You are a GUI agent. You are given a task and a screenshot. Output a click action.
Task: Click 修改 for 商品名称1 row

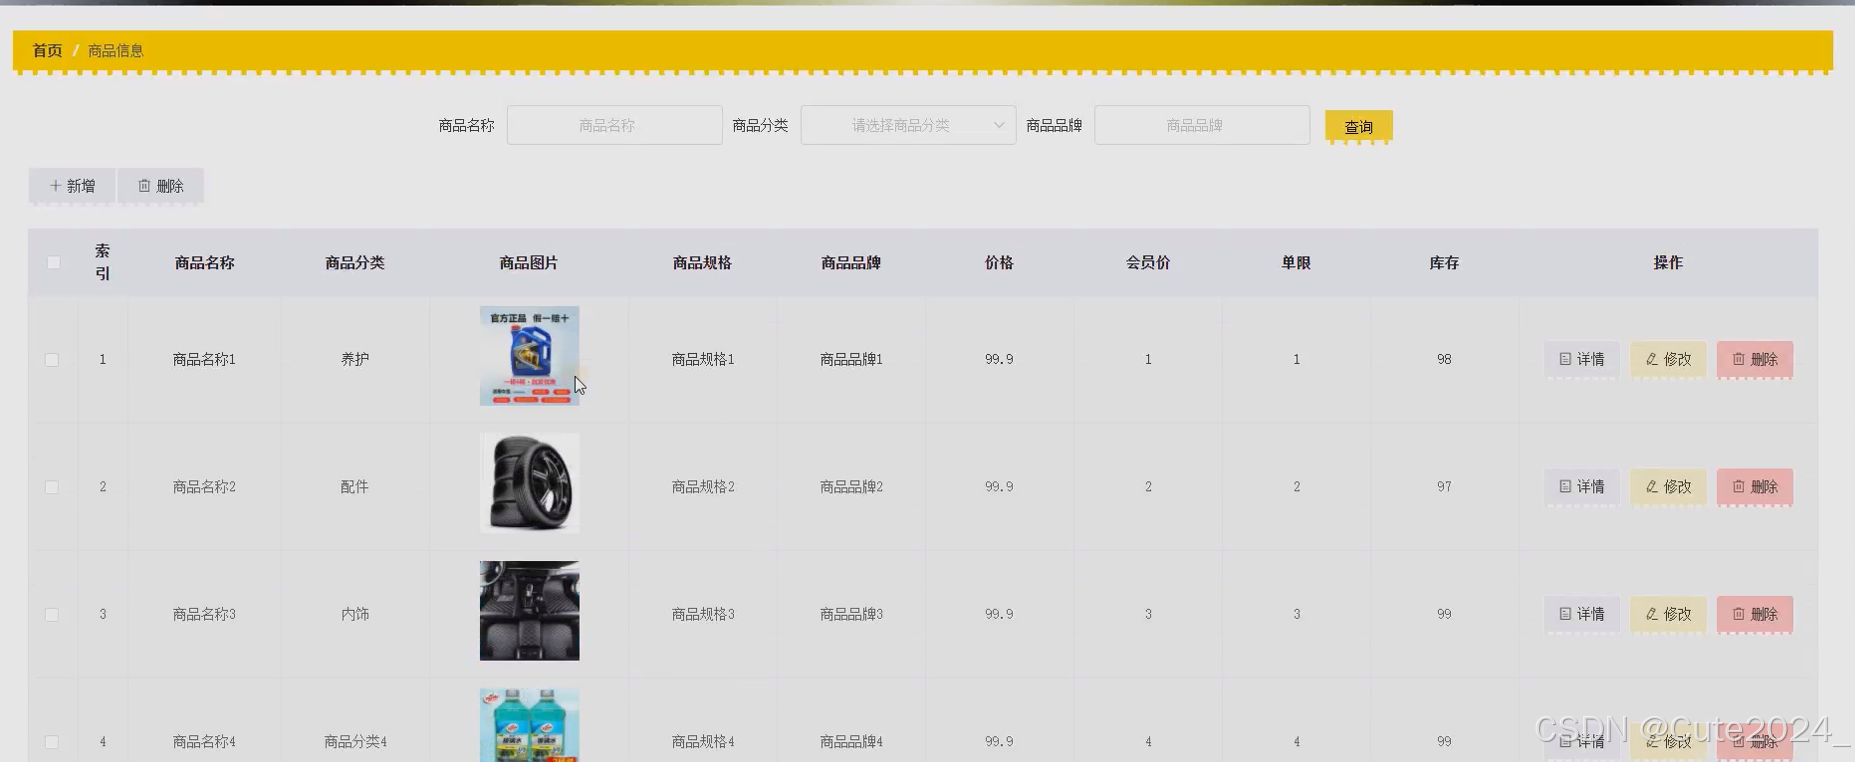[x=1668, y=359]
